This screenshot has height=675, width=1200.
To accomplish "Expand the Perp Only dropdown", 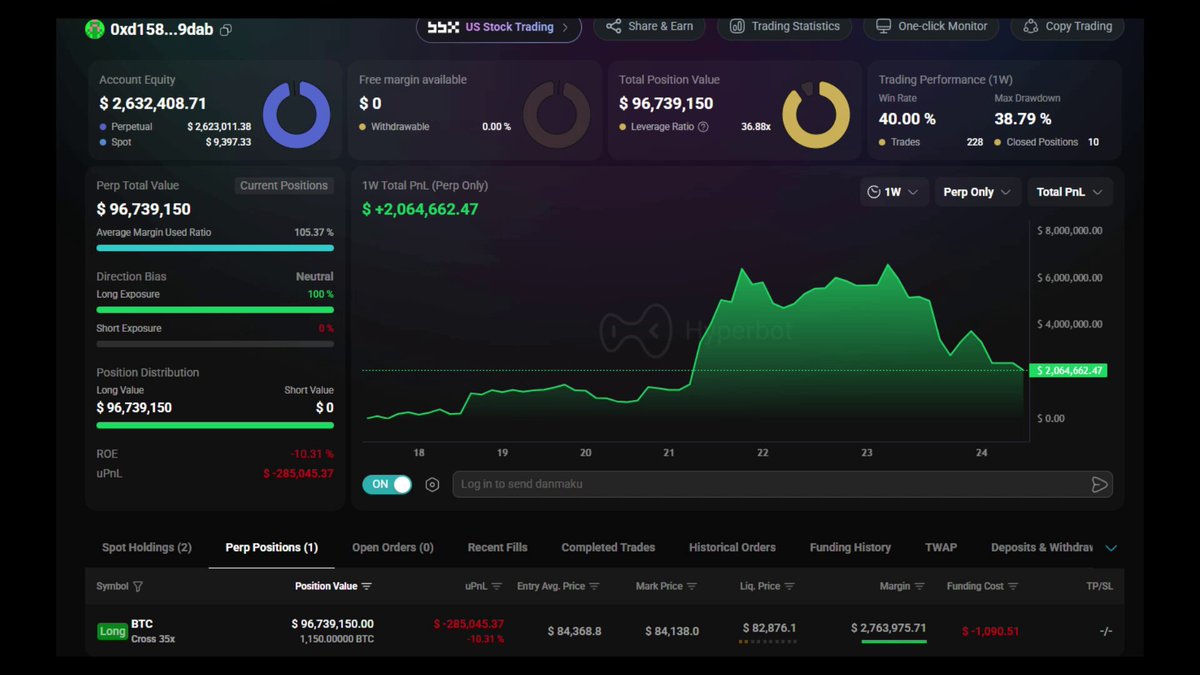I will pos(977,192).
